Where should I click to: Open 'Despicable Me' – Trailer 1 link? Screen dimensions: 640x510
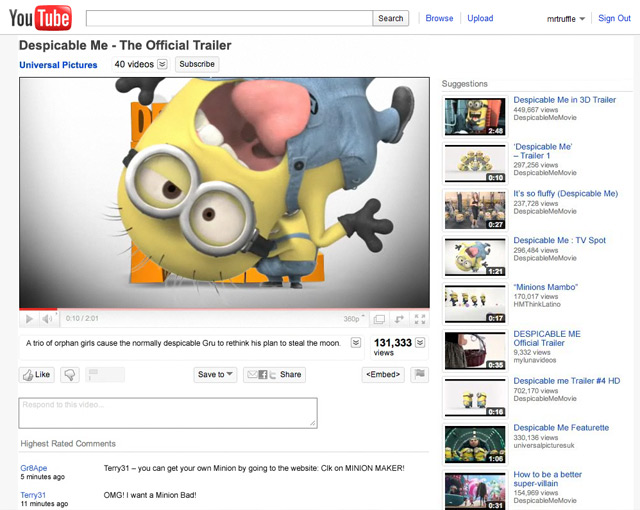pyautogui.click(x=542, y=151)
